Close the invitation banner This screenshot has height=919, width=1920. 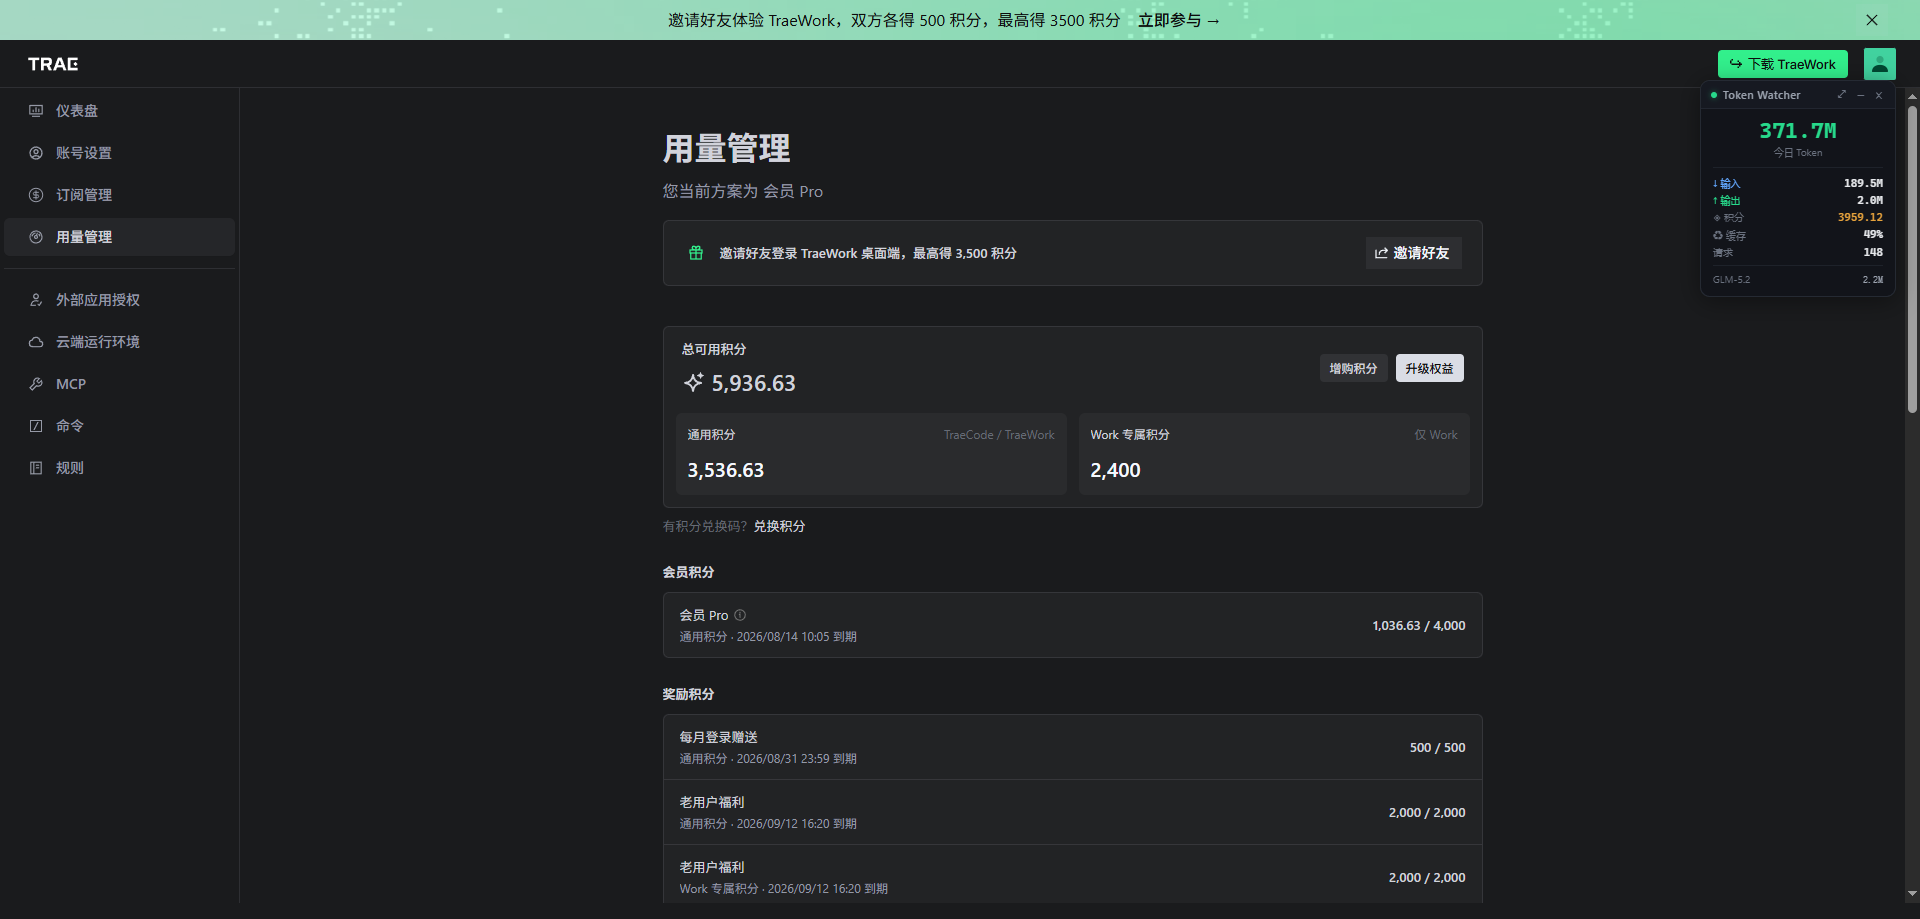[x=1872, y=20]
